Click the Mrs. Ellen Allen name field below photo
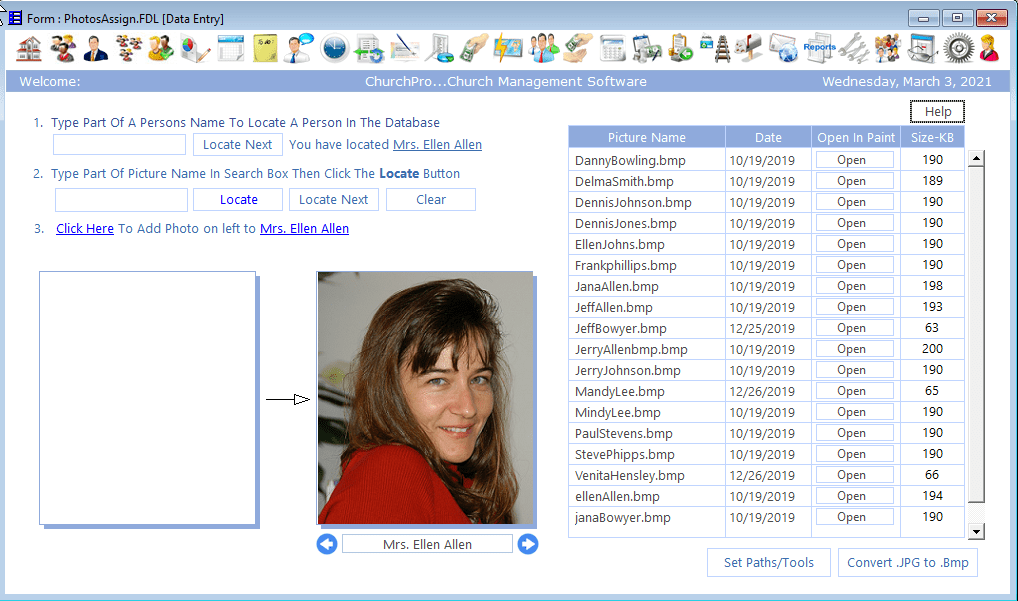1018x601 pixels. pyautogui.click(x=427, y=544)
